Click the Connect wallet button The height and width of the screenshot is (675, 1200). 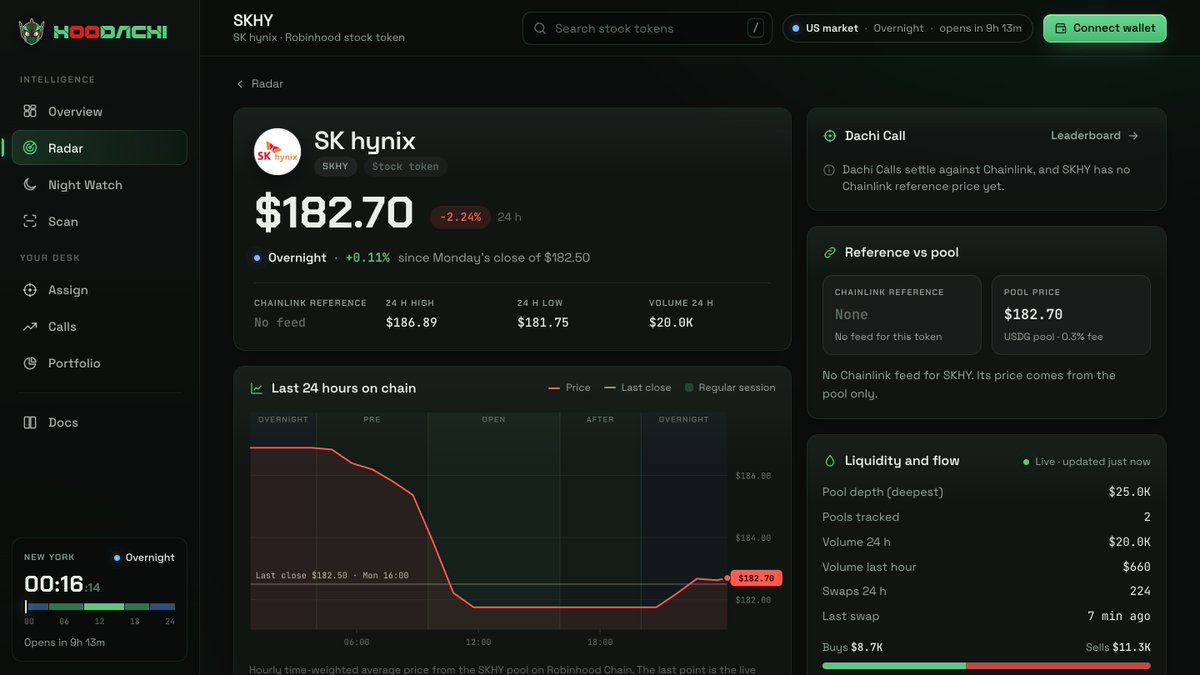click(x=1105, y=28)
